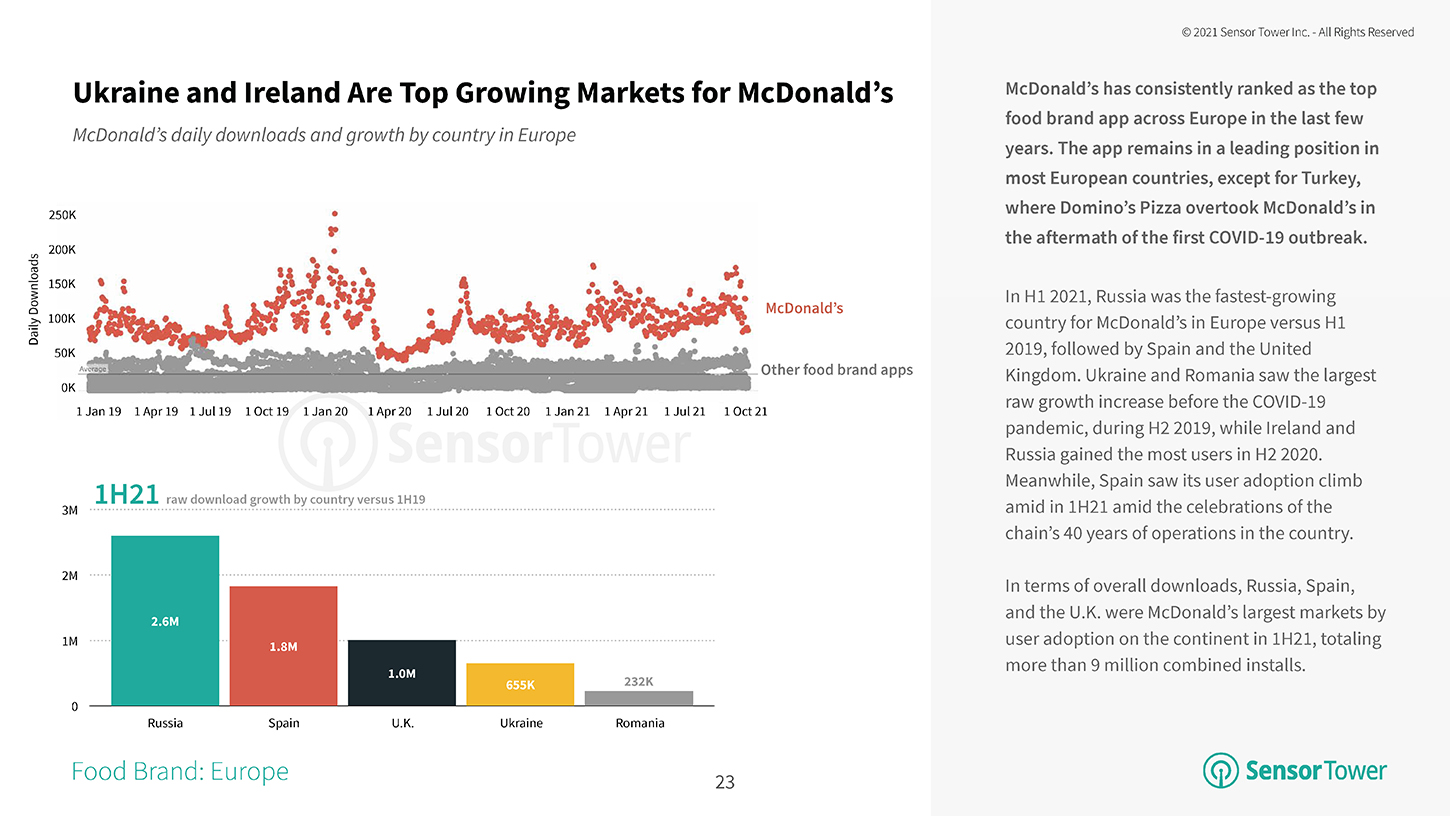Click the italic subtitle under the title

[324, 135]
